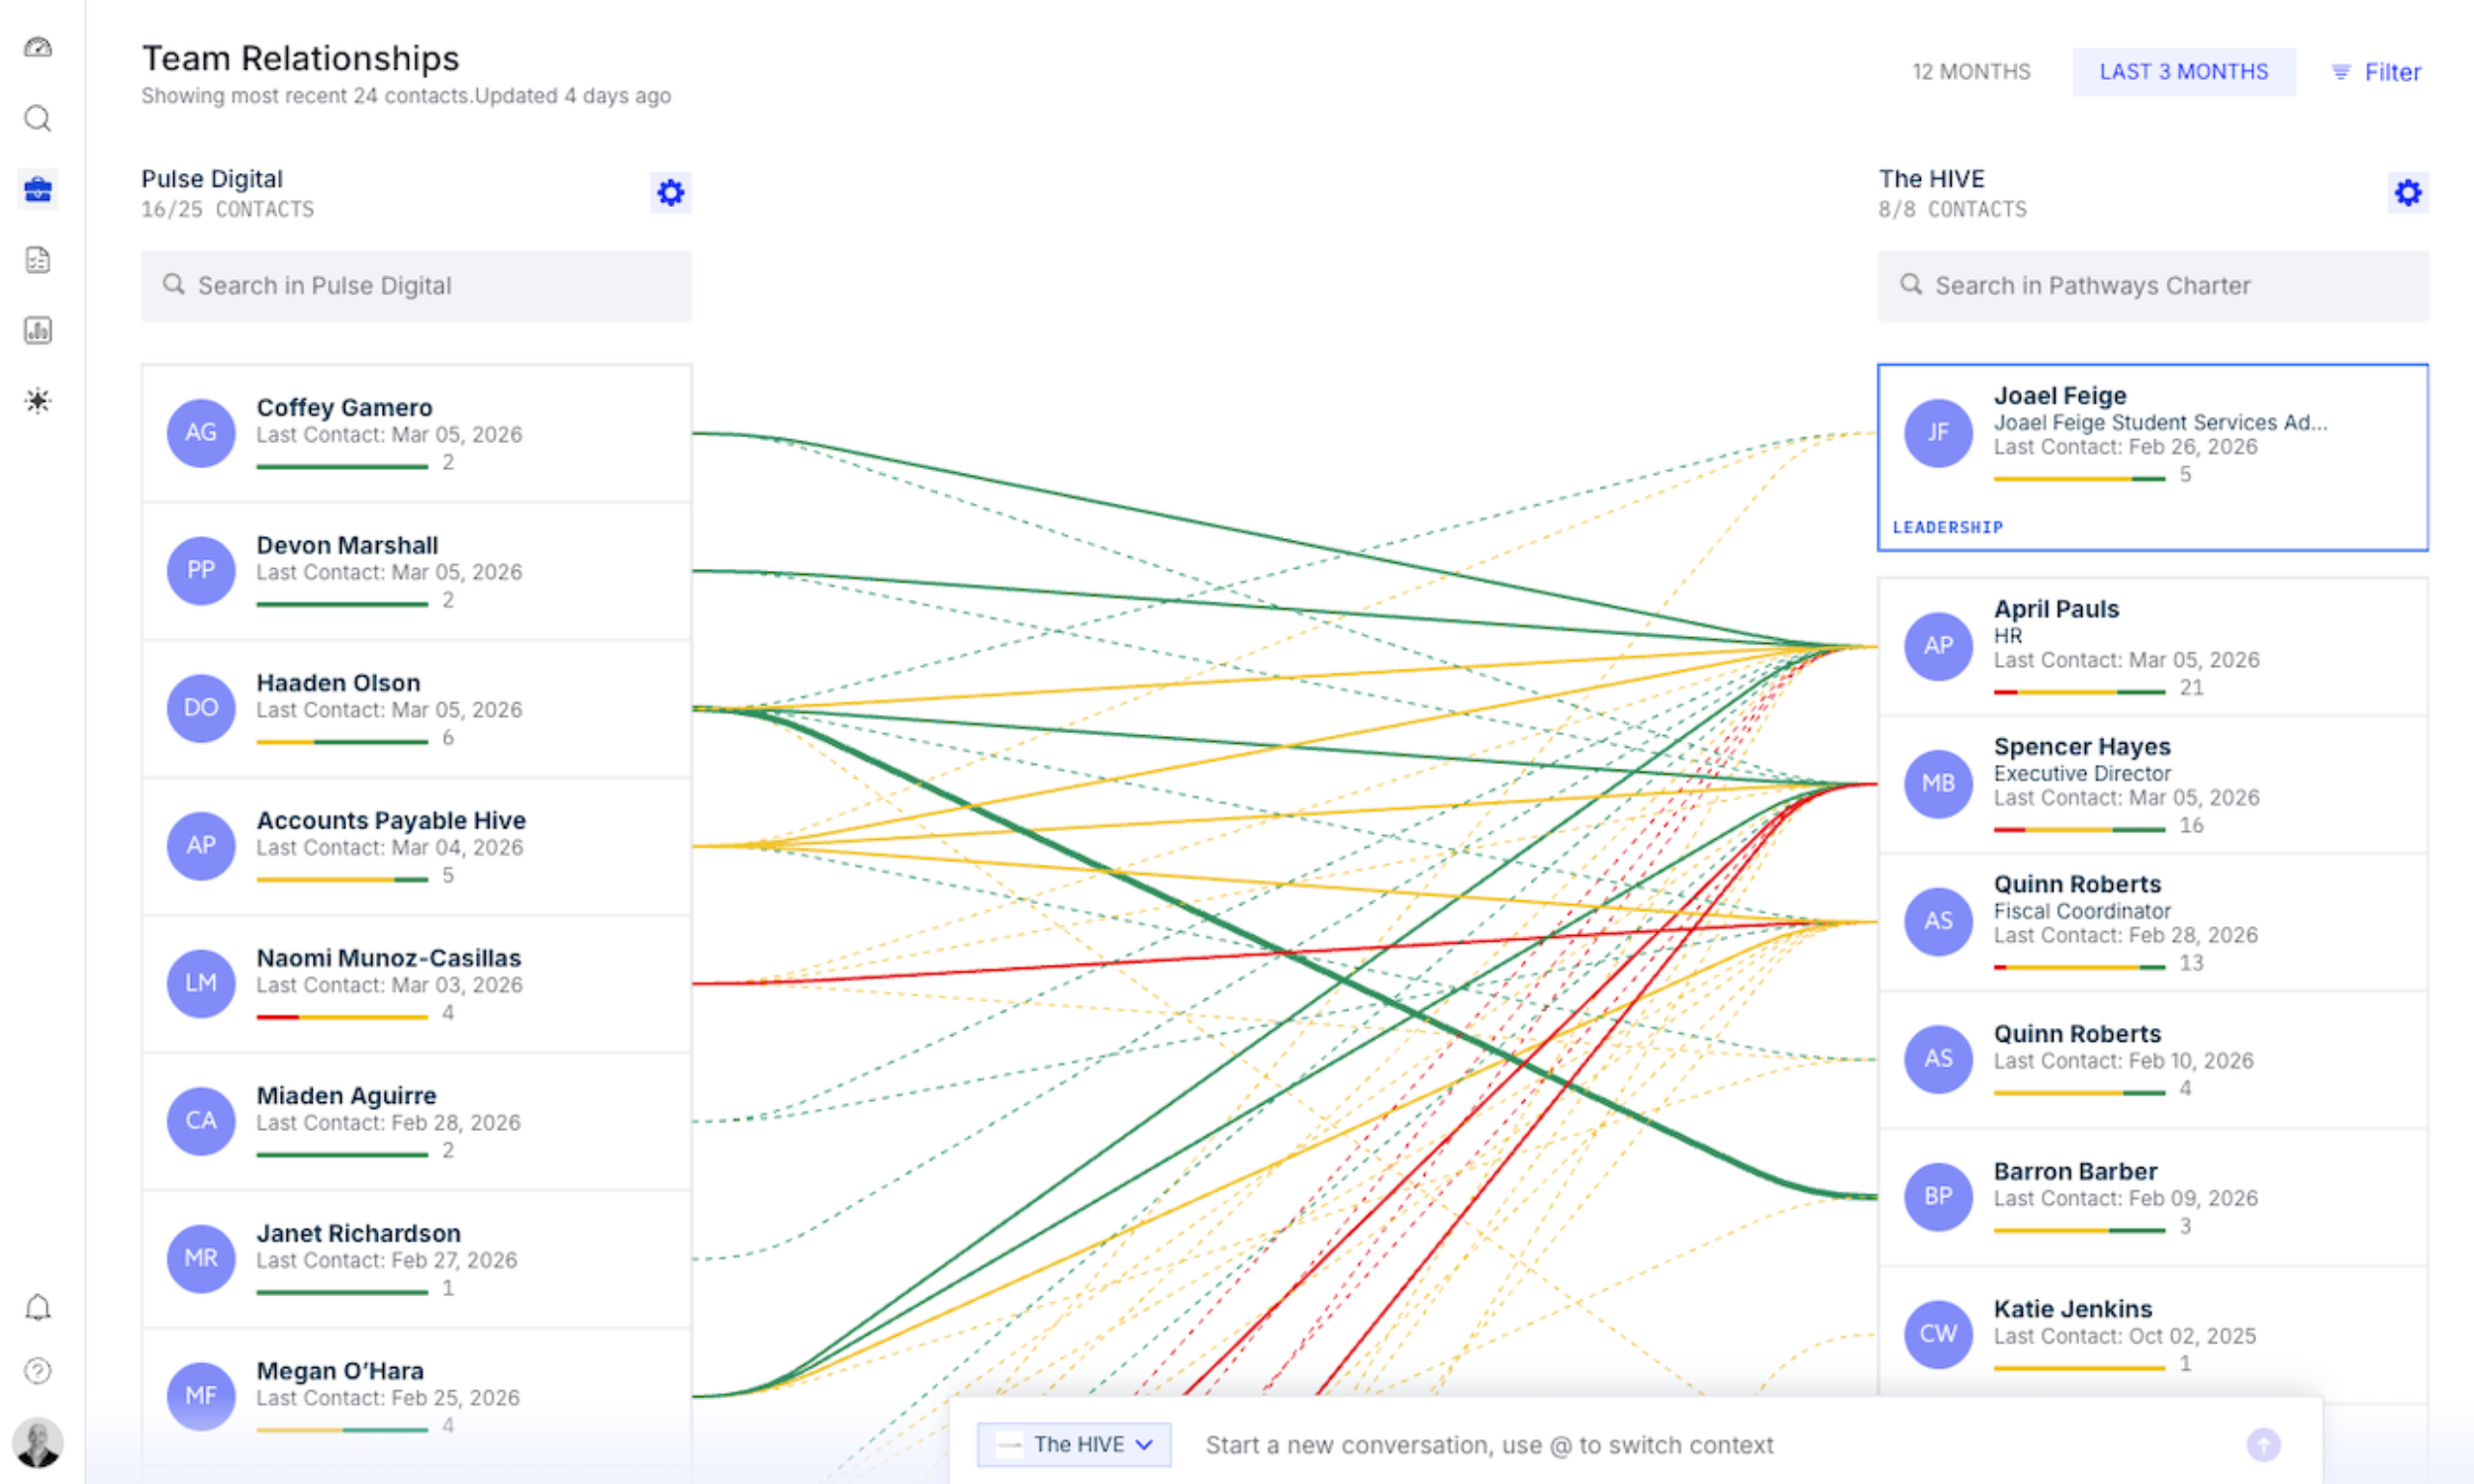2474x1484 pixels.
Task: Click the send arrow button in chat bar
Action: click(2263, 1445)
